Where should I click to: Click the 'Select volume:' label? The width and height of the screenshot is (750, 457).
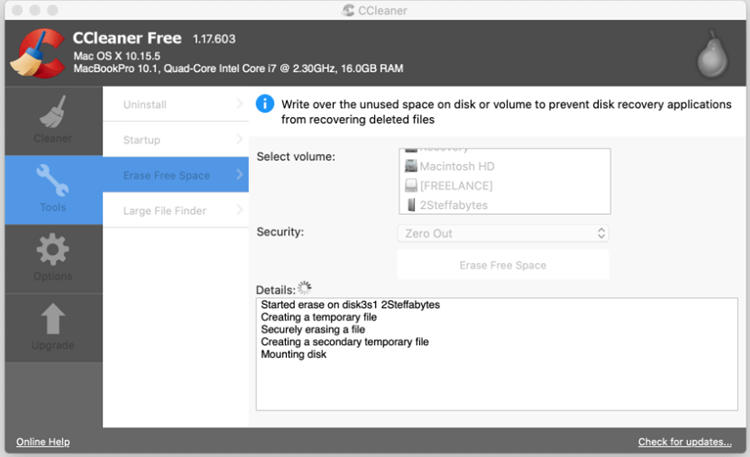(x=296, y=156)
